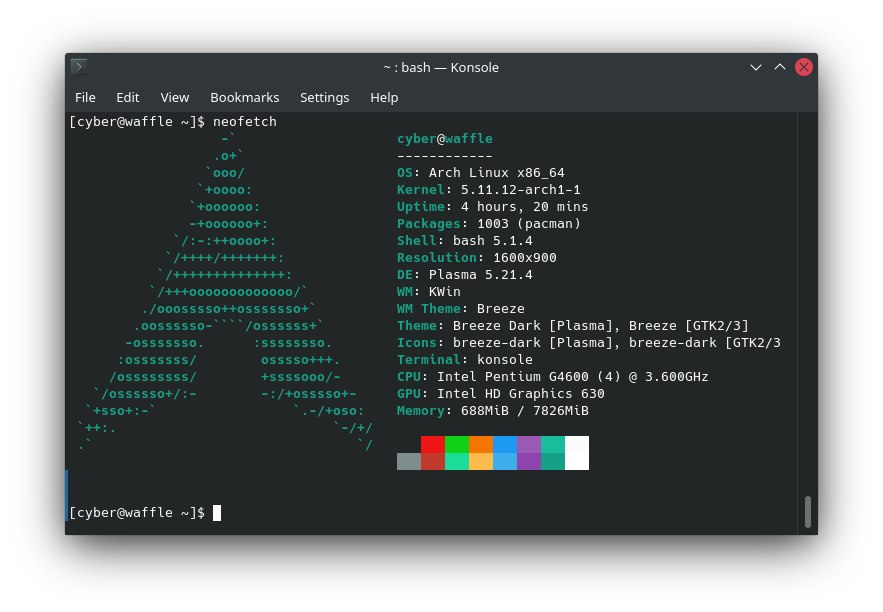Screen dimensions: 883x612
Task: Open the Edit menu
Action: [128, 97]
